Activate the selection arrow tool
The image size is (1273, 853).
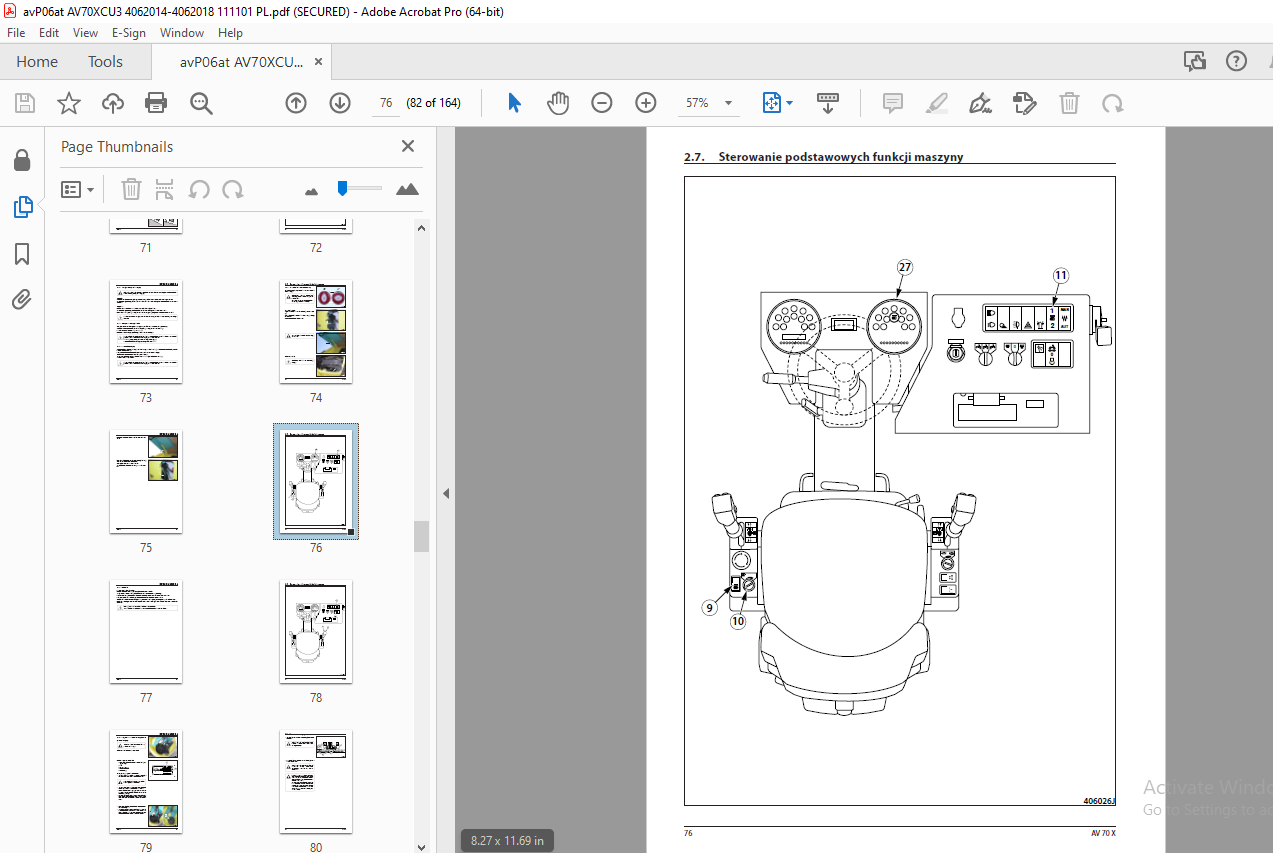tap(514, 103)
